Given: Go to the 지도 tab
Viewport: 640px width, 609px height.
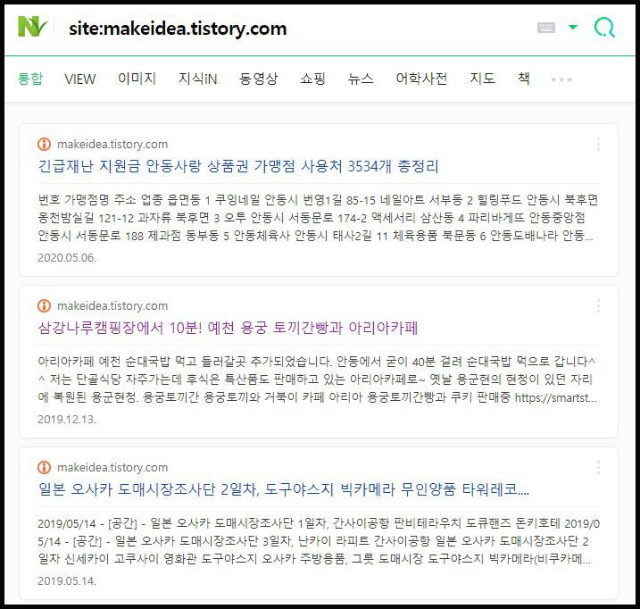Looking at the screenshot, I should pos(482,78).
